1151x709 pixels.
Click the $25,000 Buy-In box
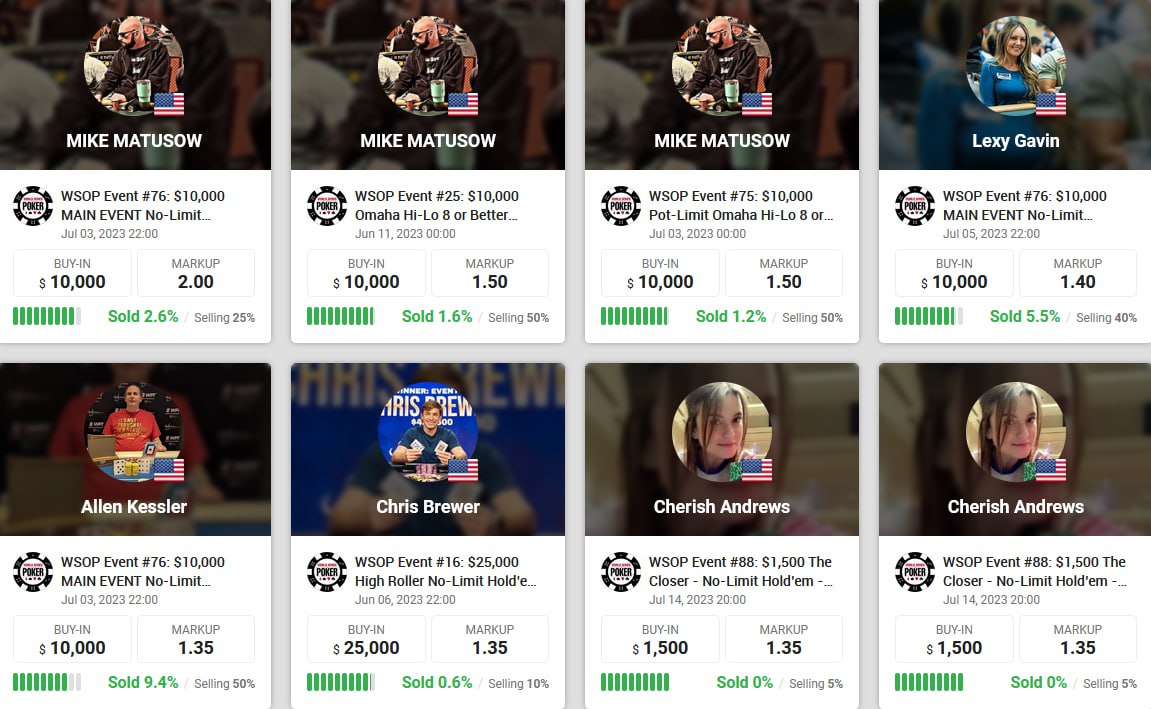pyautogui.click(x=366, y=639)
